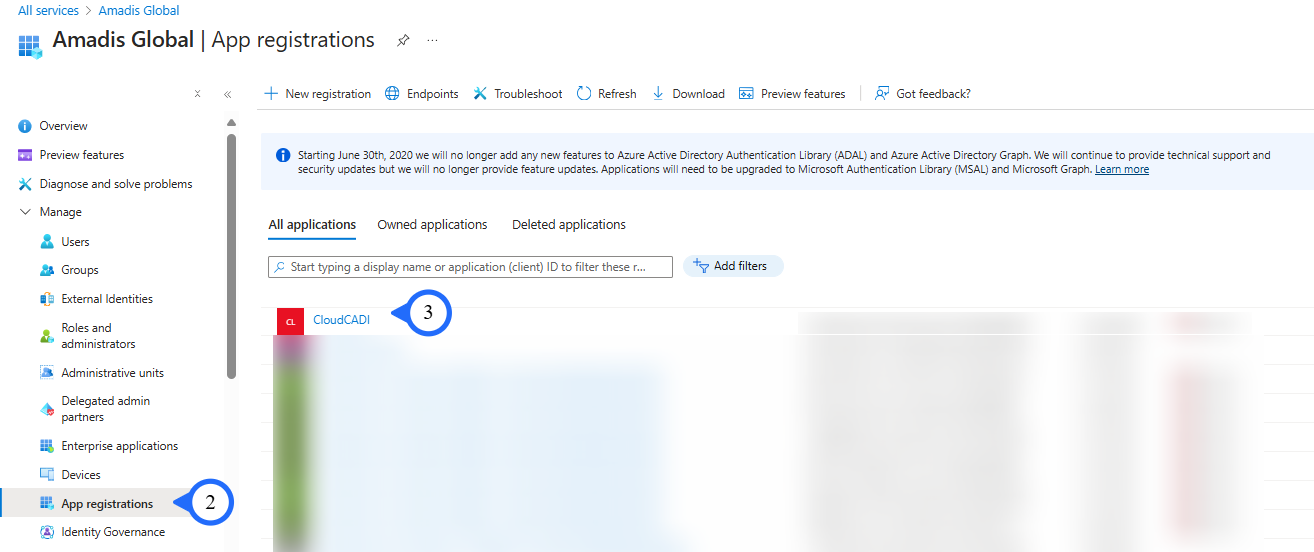Click the Identity Governance icon
Viewport: 1314px width, 552px height.
[x=46, y=532]
